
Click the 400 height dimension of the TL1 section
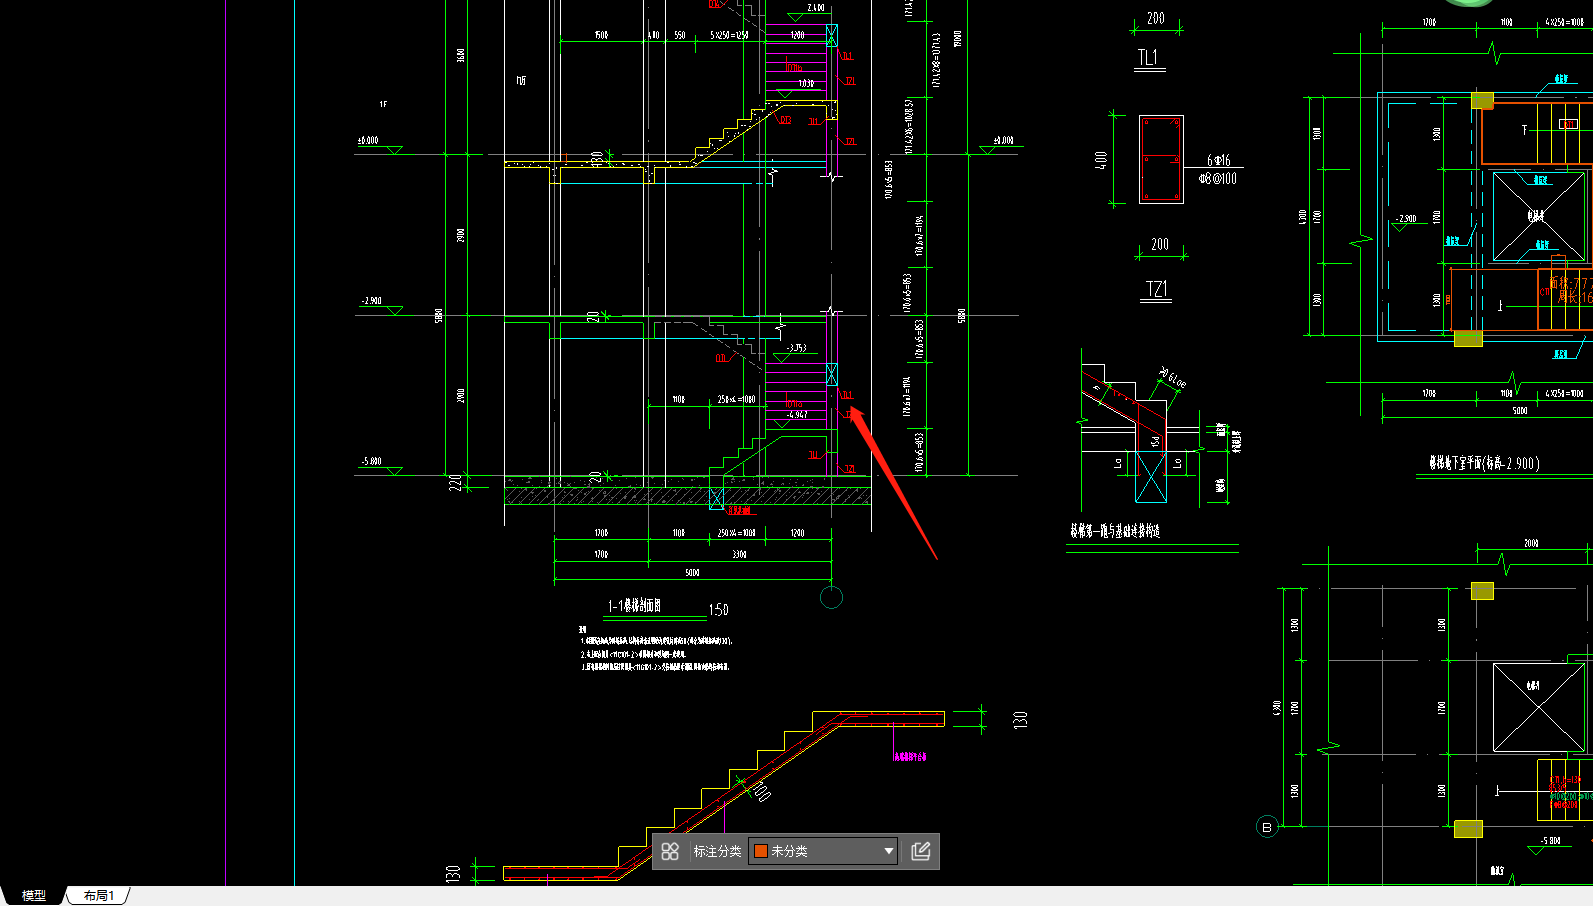coord(1101,159)
